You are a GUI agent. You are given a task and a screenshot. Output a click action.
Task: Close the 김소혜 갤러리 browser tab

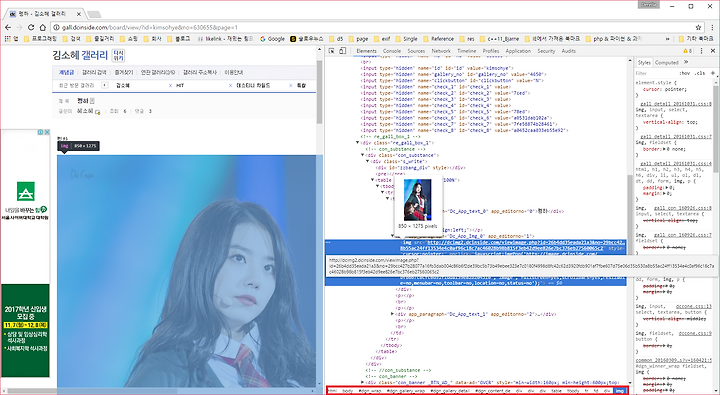coord(79,14)
